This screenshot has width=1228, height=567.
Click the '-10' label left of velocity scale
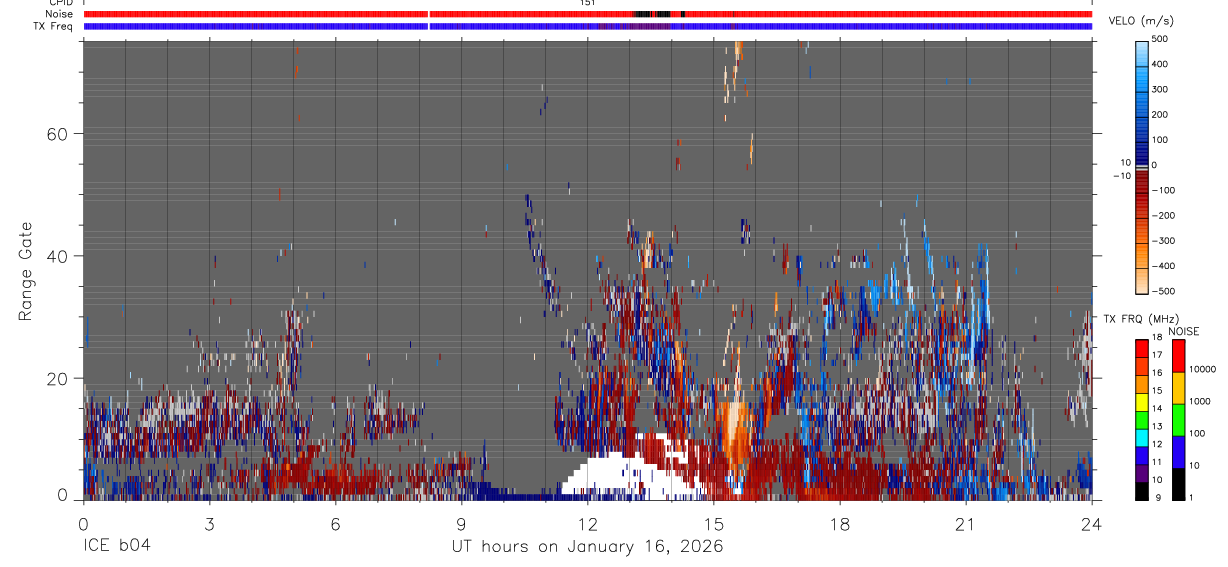(1121, 175)
